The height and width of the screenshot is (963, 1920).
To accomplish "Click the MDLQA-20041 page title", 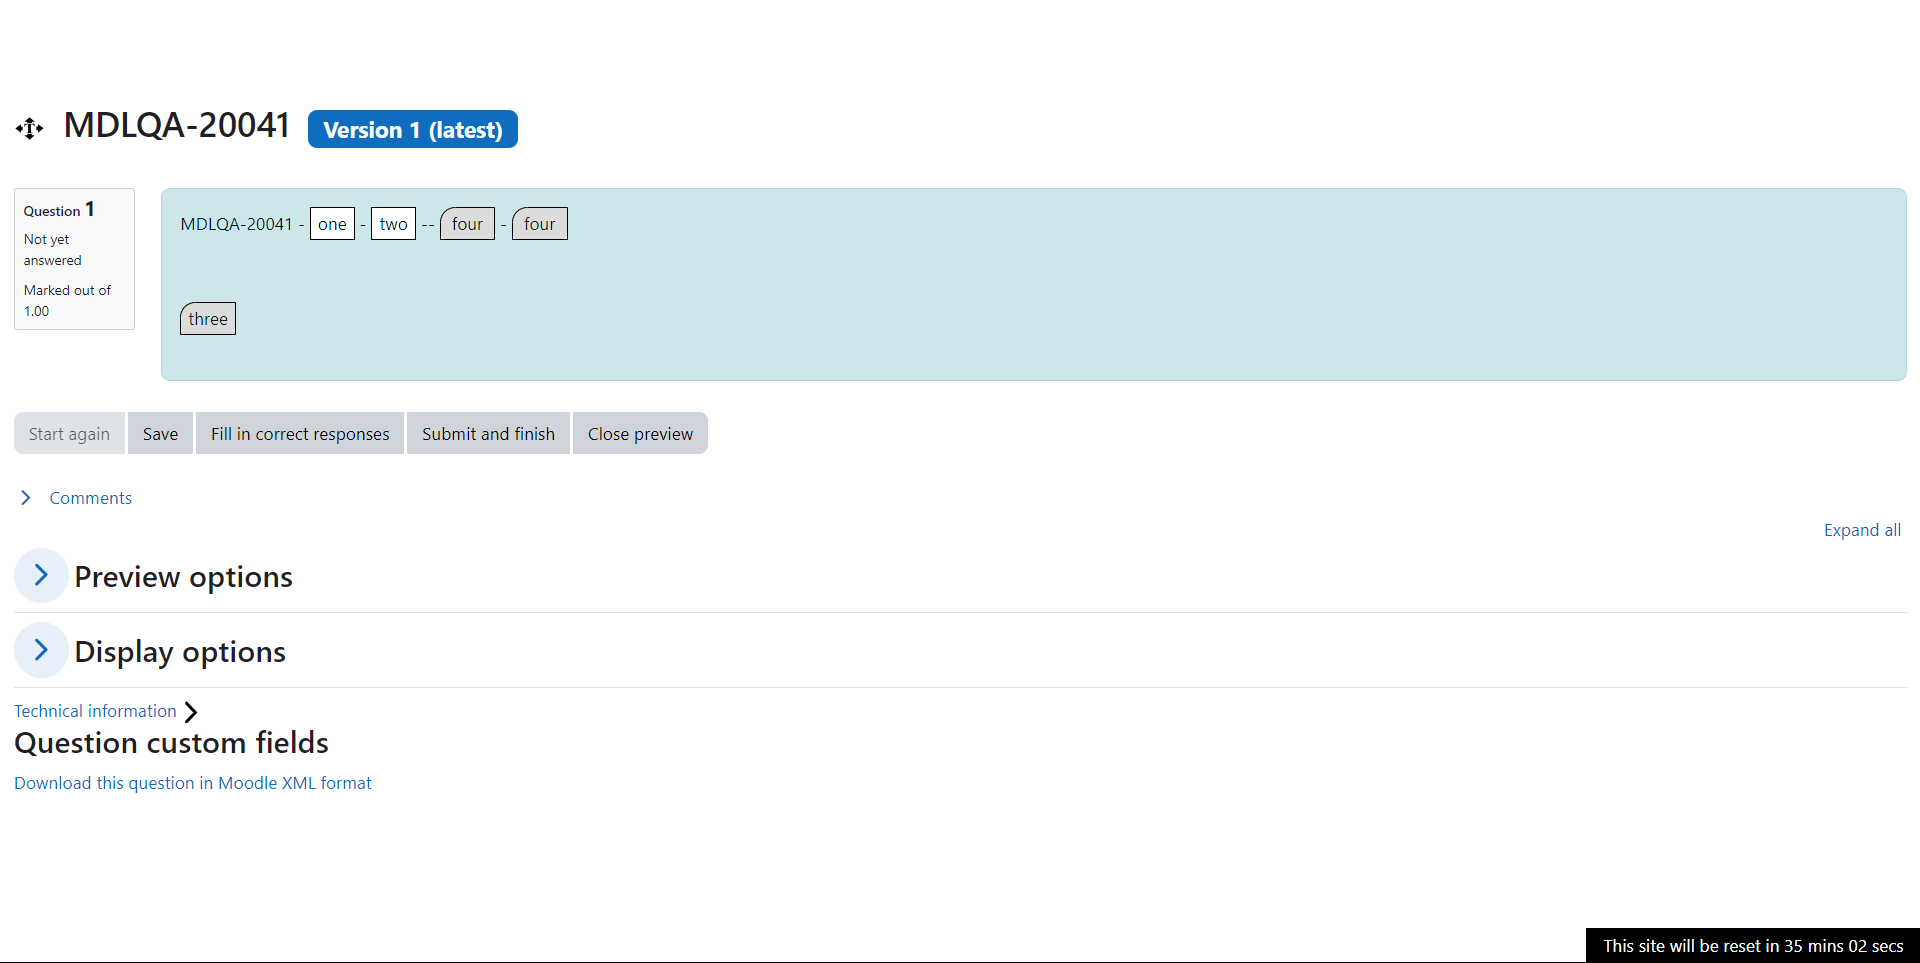I will point(177,126).
